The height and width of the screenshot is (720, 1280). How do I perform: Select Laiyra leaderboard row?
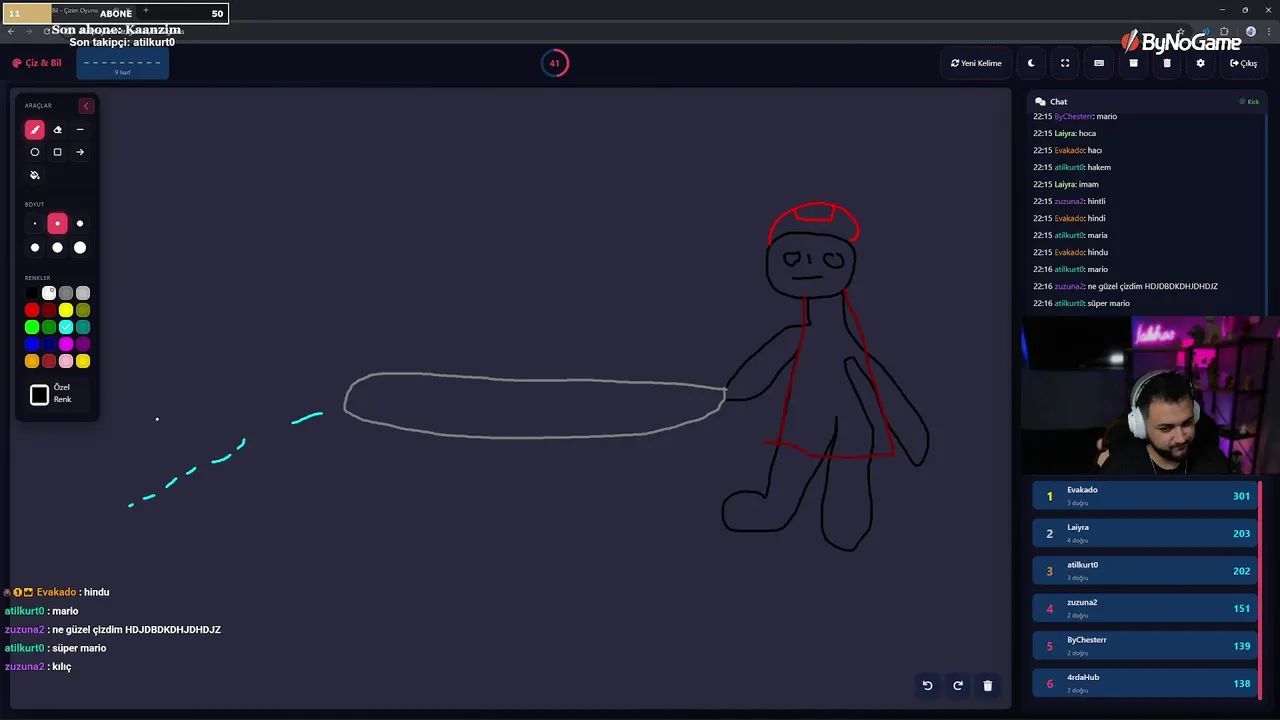click(1144, 533)
